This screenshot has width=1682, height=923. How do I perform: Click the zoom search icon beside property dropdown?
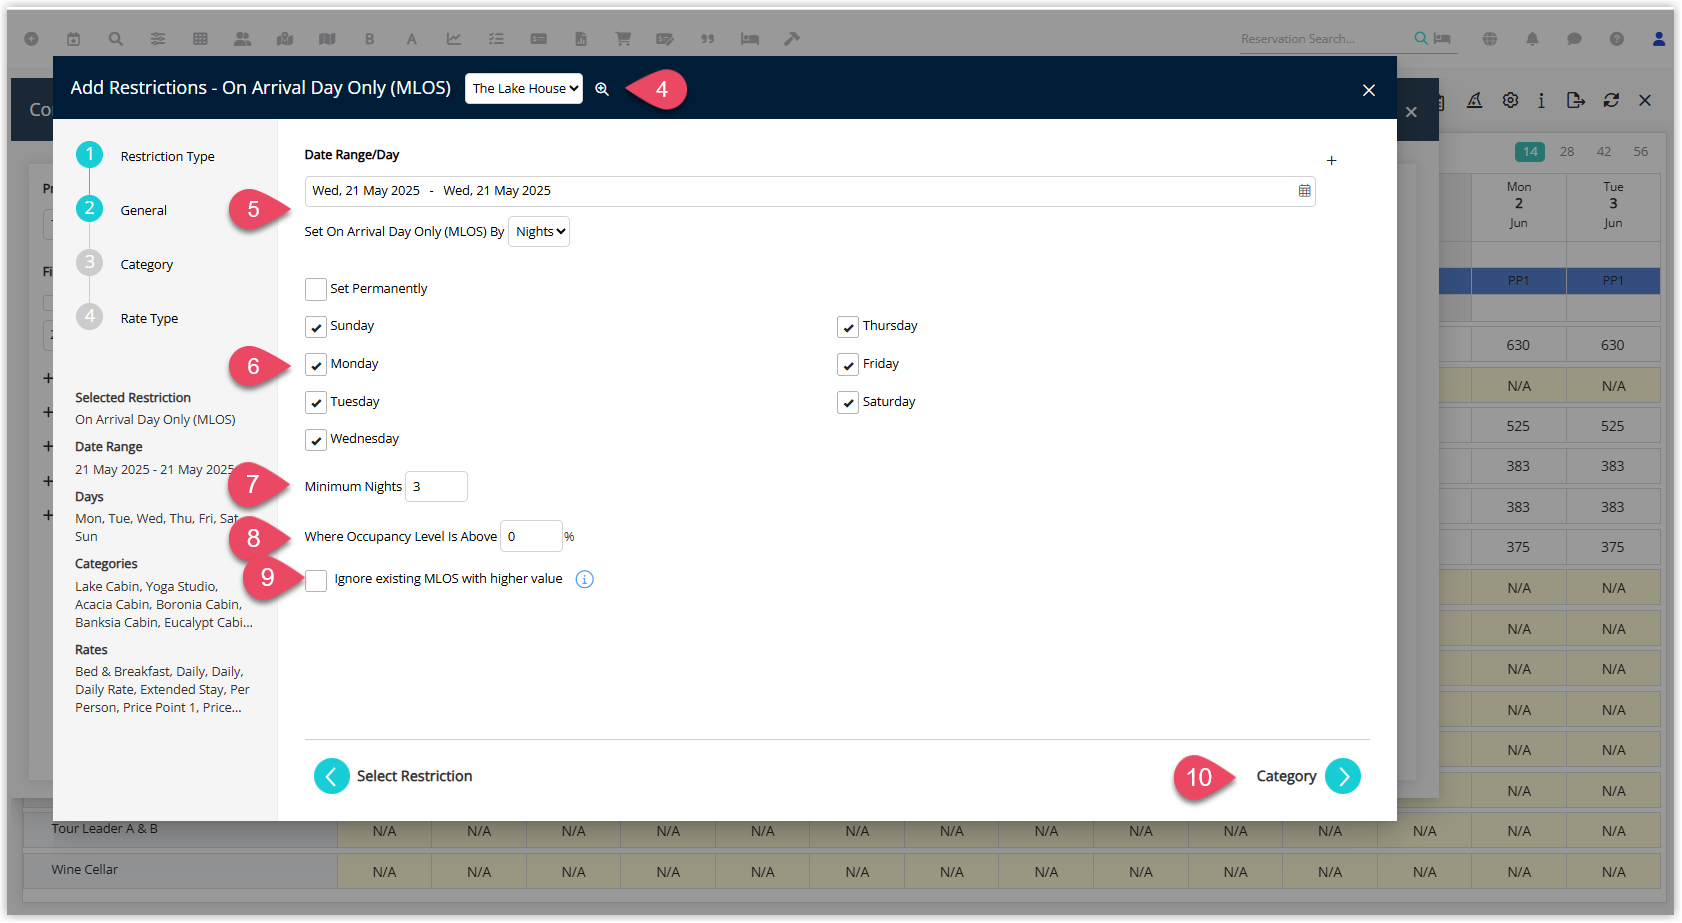click(x=602, y=89)
